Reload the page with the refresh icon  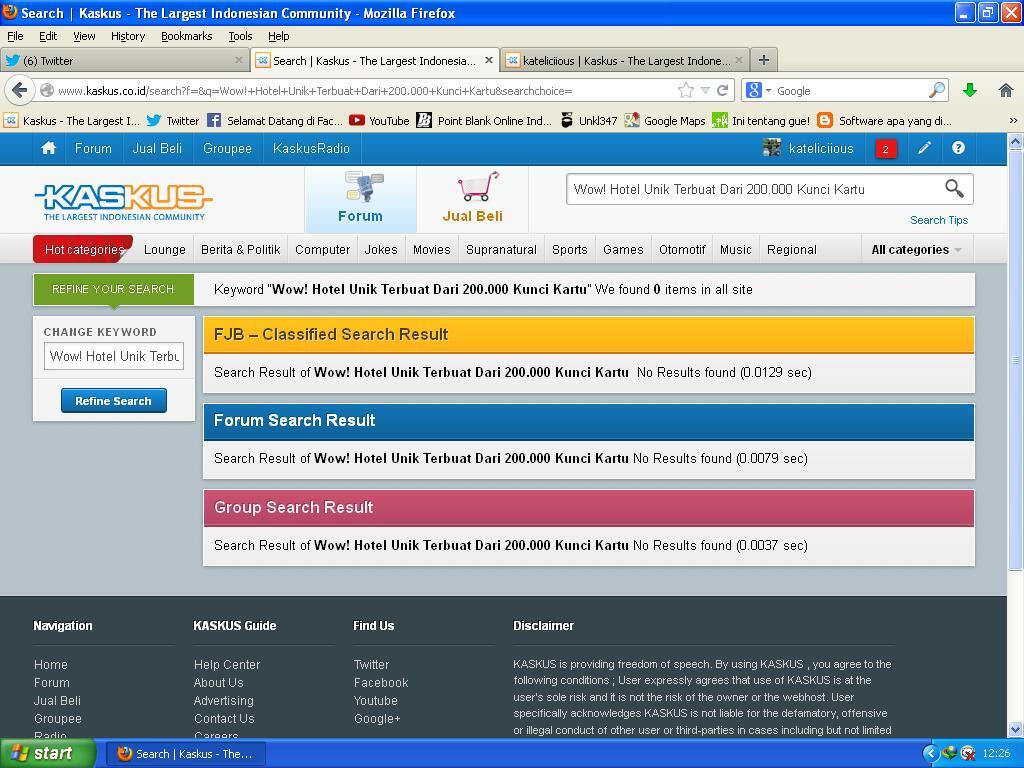pyautogui.click(x=722, y=90)
